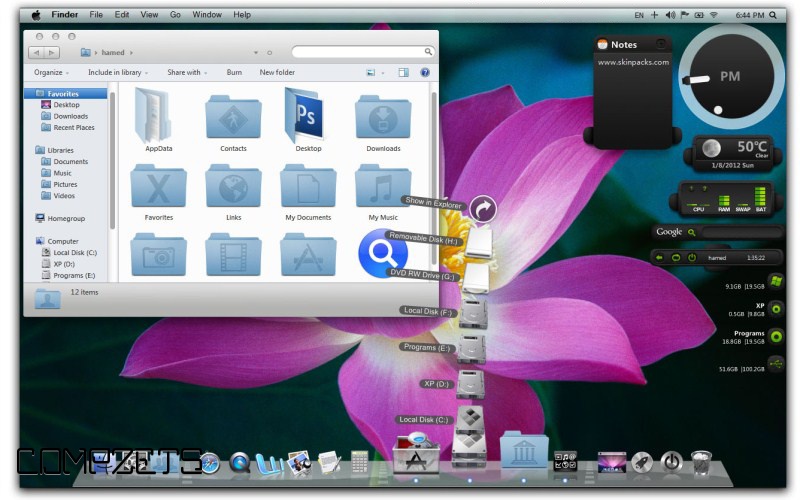Open the Go menu

175,15
